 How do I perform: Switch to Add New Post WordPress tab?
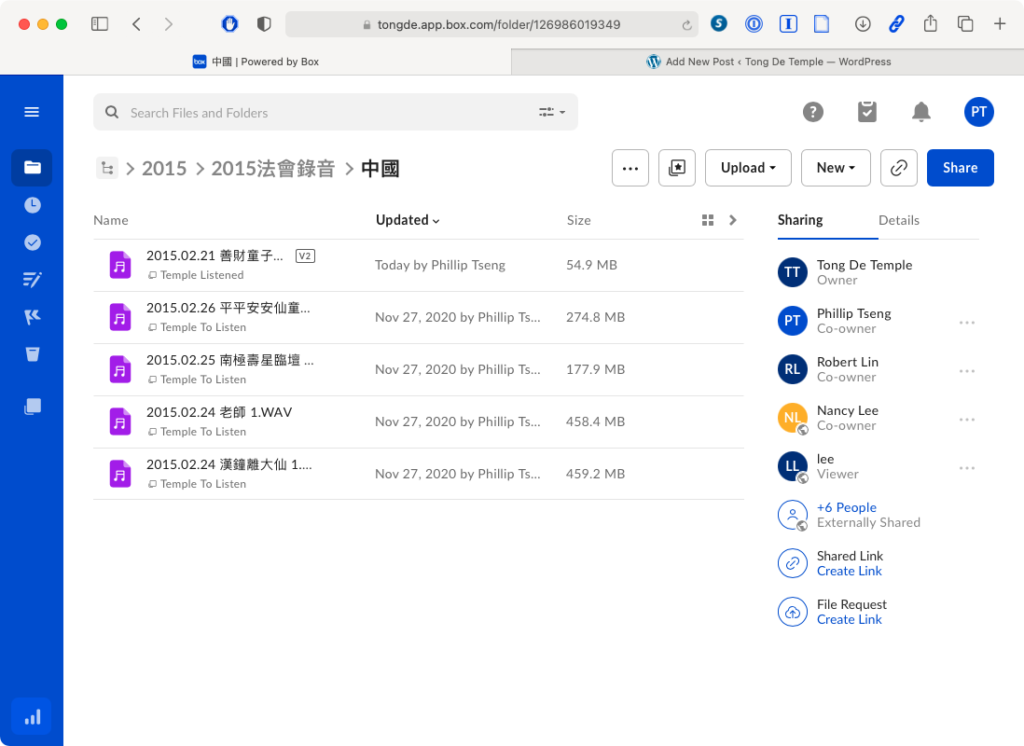coord(767,61)
